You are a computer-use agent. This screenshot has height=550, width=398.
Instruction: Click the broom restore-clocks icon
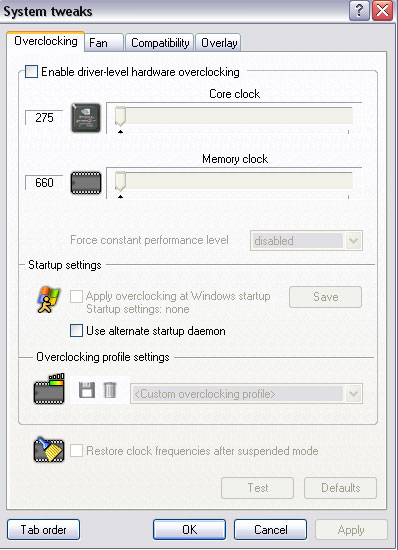tap(49, 450)
